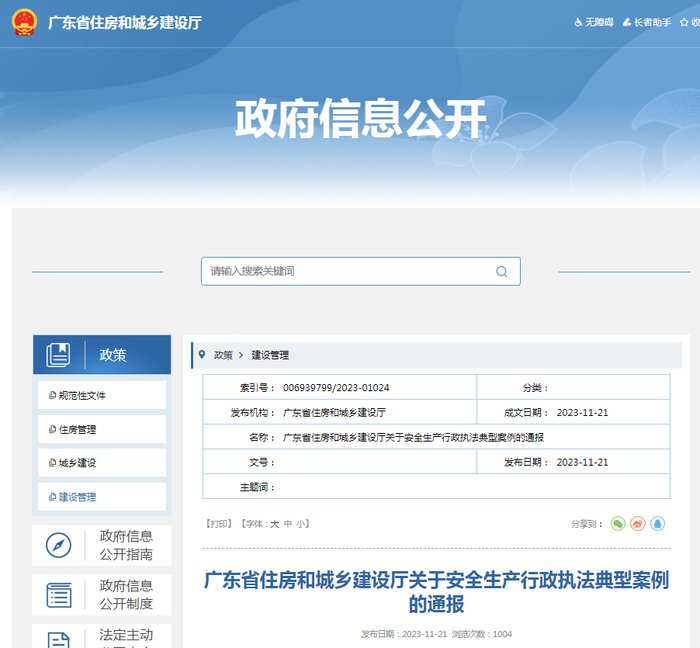Viewport: 700px width, 648px height.
Task: Share article via QQ icon
Action: [658, 523]
